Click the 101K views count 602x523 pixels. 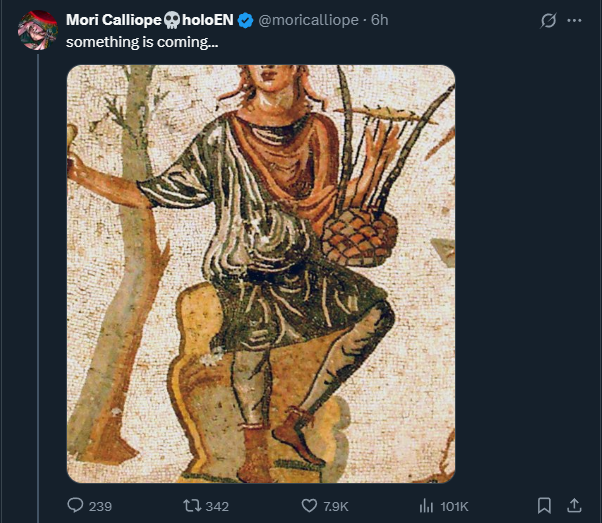click(454, 506)
